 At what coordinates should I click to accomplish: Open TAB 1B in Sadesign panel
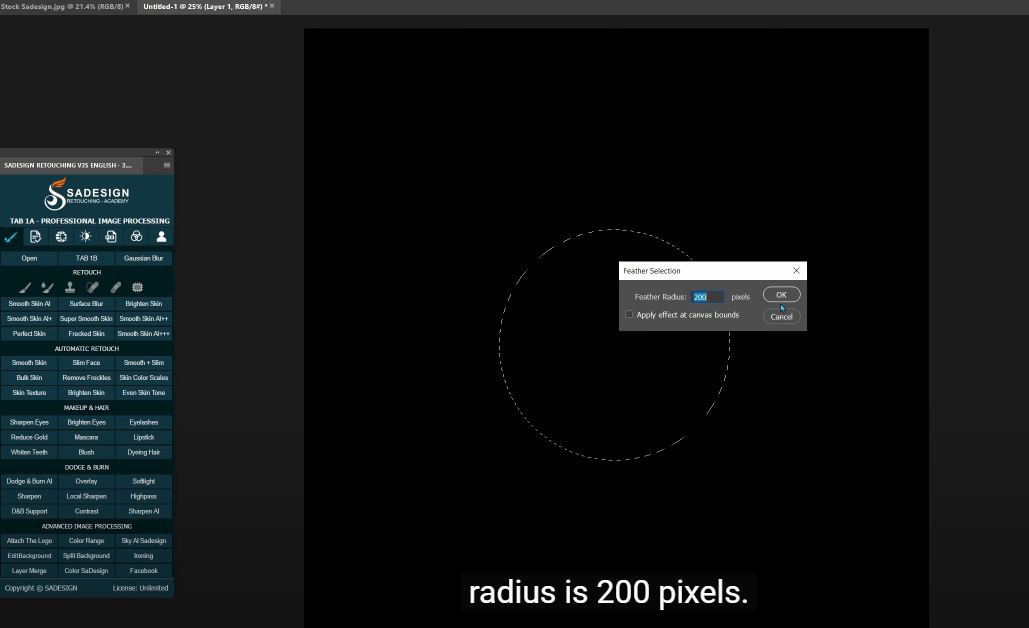click(87, 258)
